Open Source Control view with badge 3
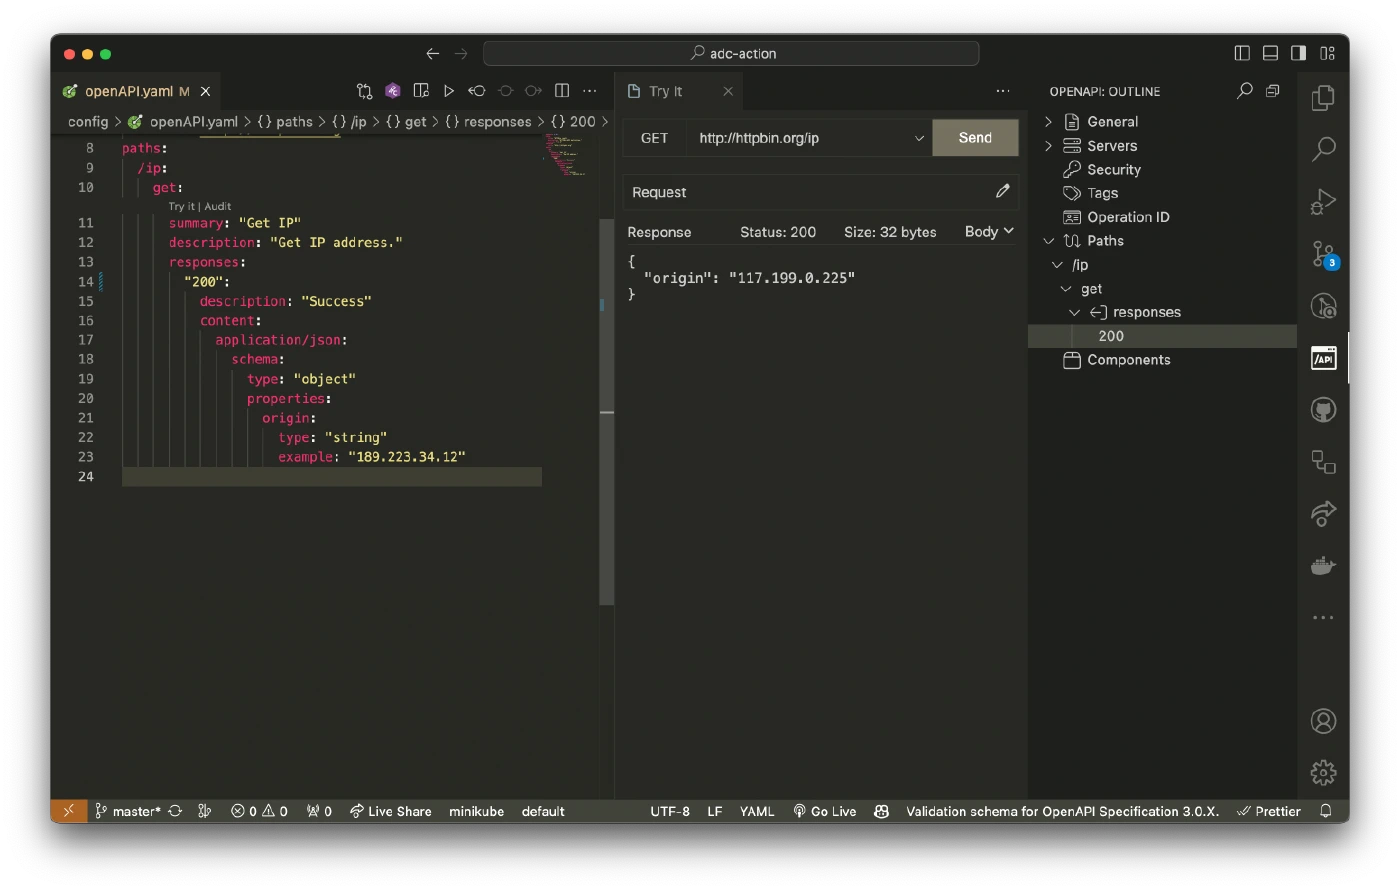Screen dimensions: 1400x890 tap(1323, 254)
